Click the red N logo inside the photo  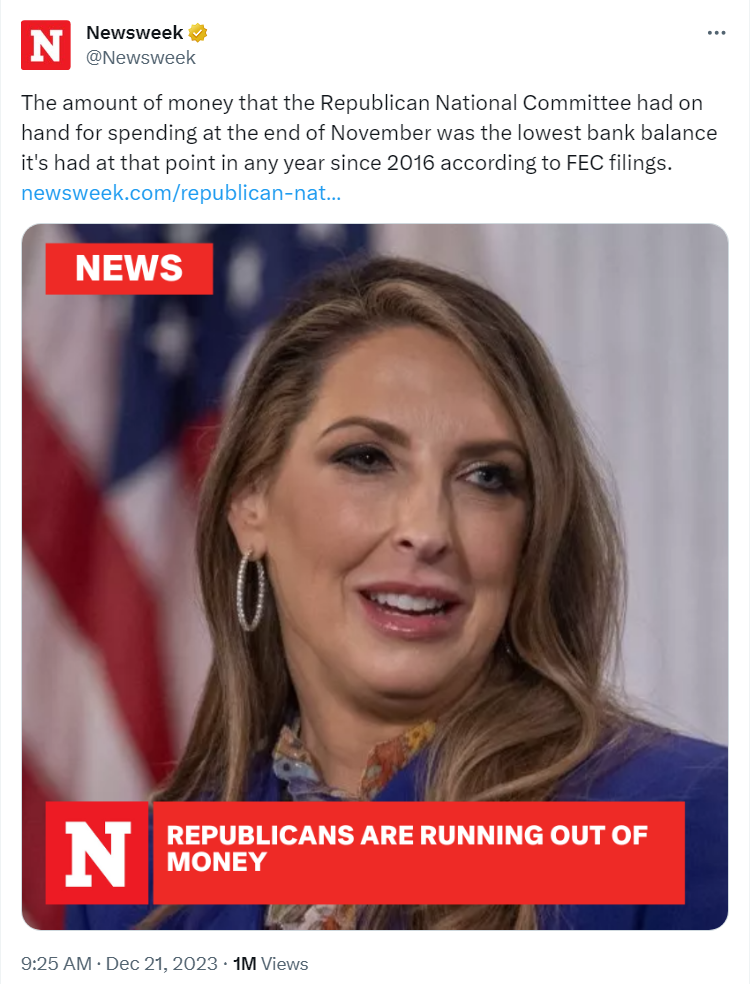[97, 853]
